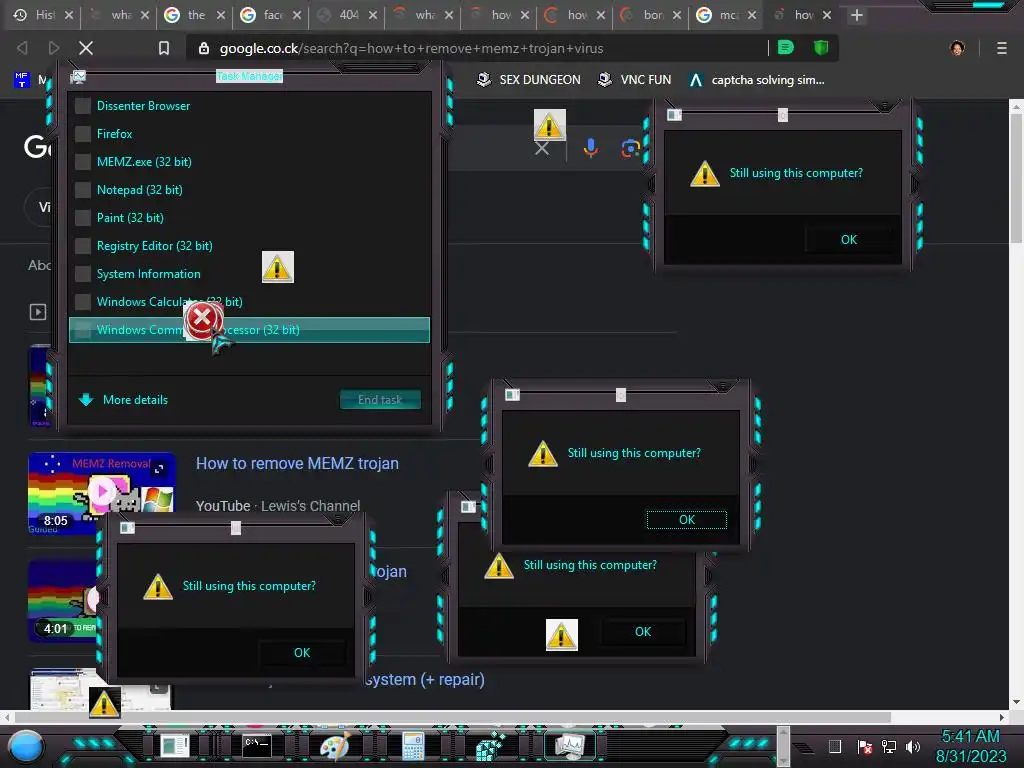Screen dimensions: 1024x768
Task: Click OK in the partly covered dialog
Action: tap(643, 632)
